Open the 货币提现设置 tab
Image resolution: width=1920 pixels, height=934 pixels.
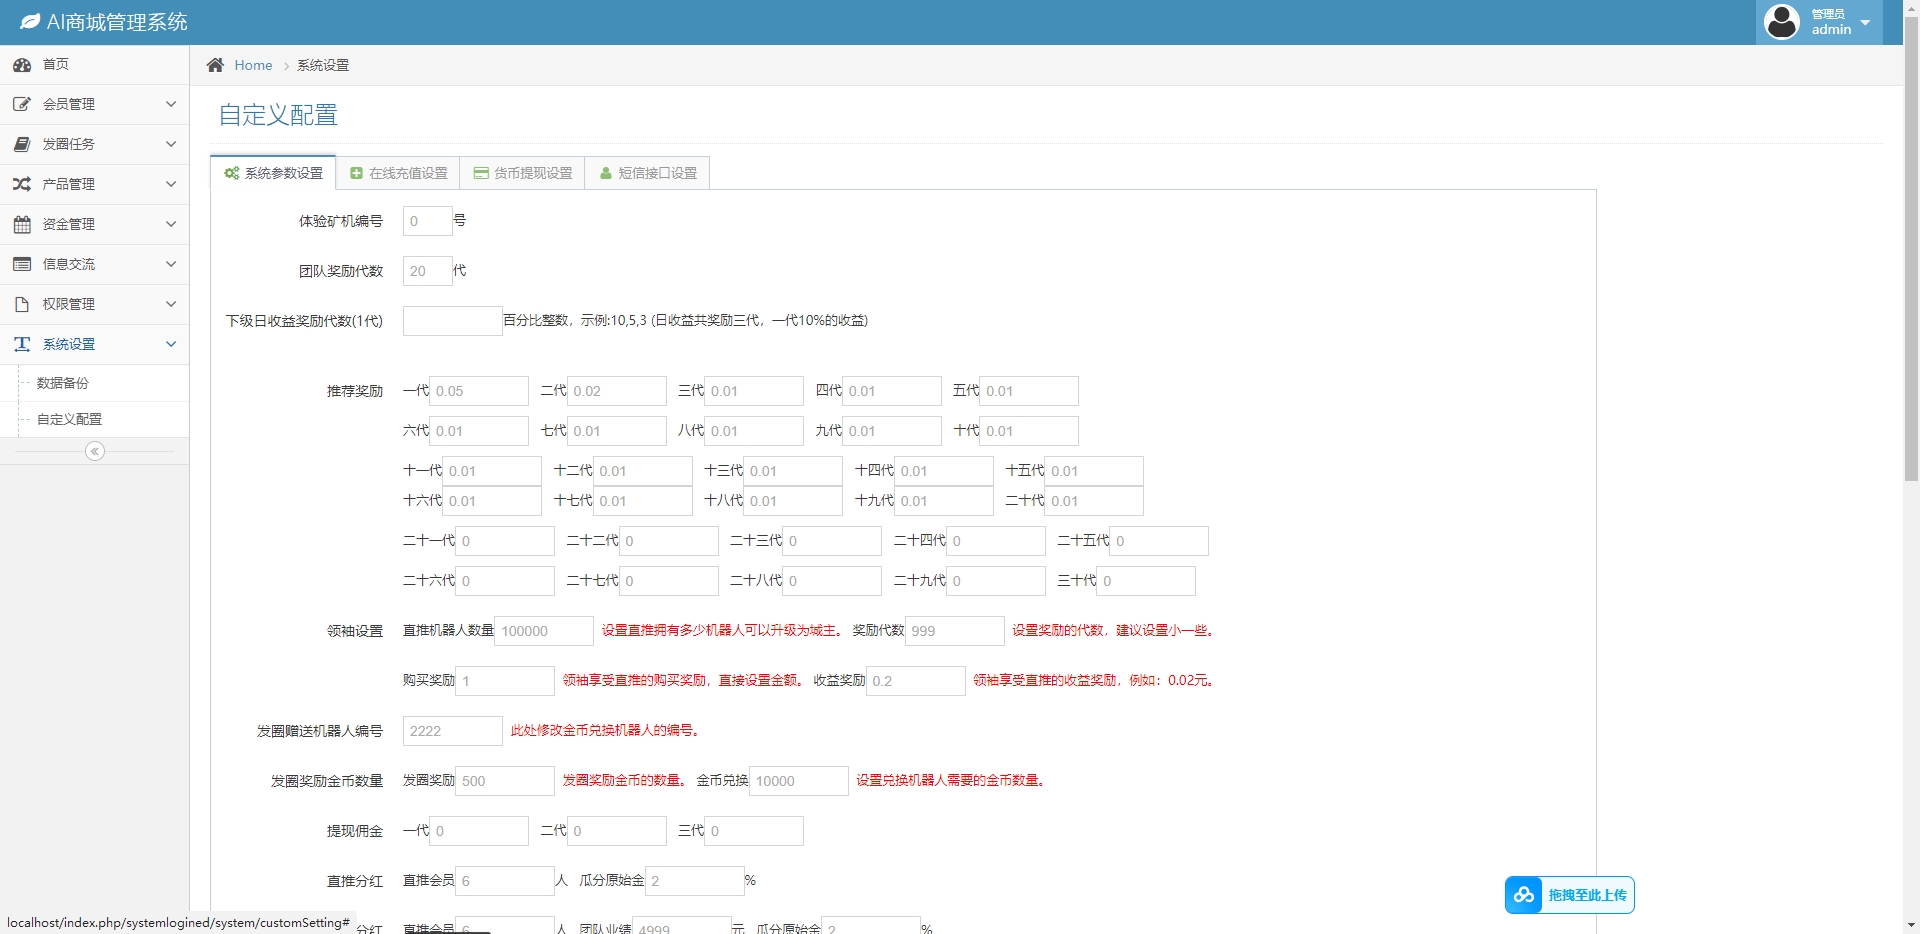(x=523, y=173)
